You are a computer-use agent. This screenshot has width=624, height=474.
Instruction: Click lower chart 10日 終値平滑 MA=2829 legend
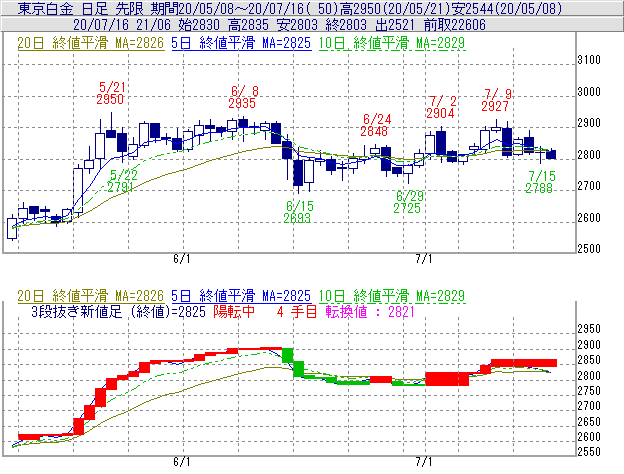(392, 296)
